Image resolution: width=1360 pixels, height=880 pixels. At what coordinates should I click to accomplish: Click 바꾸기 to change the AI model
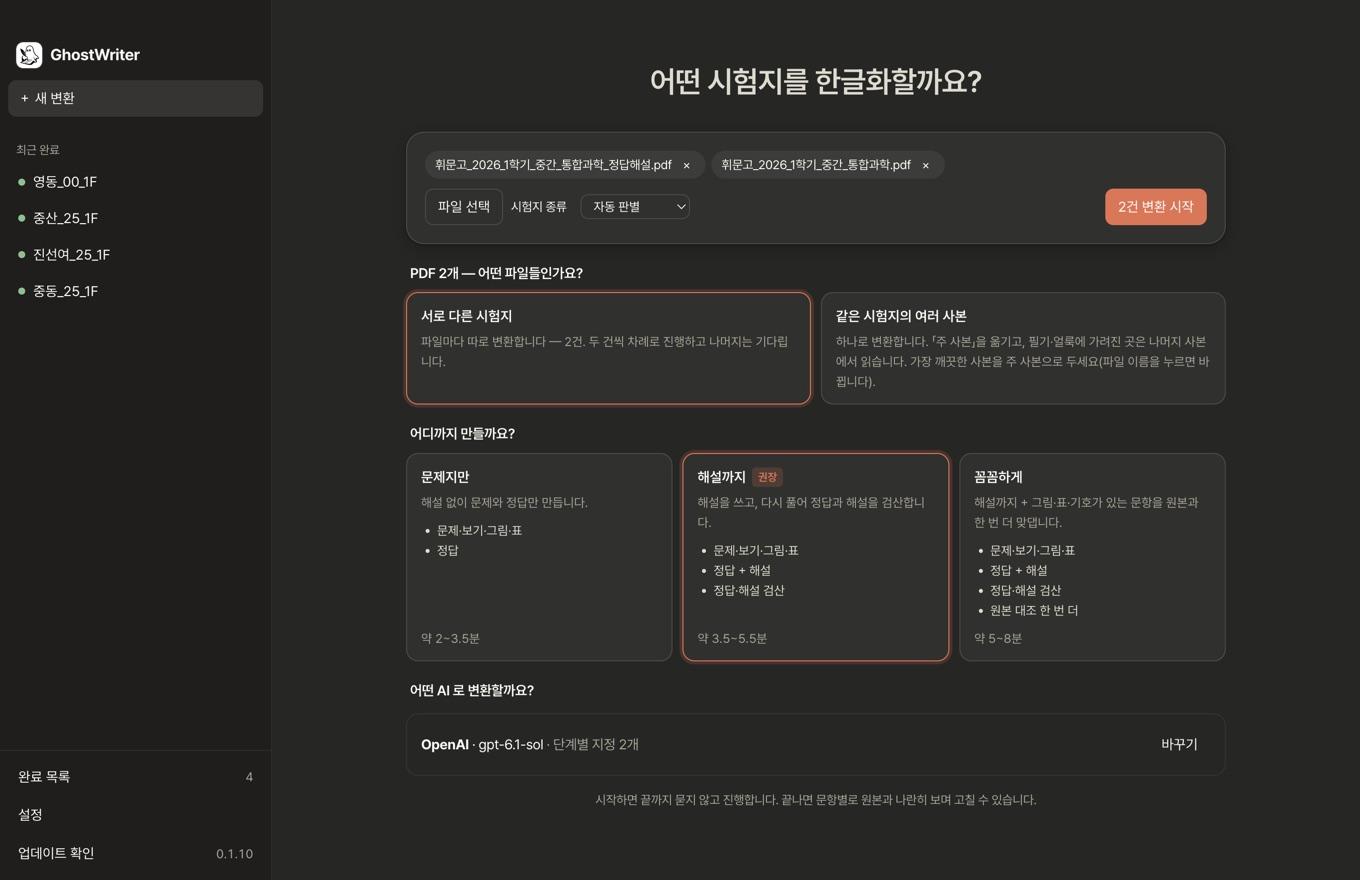(x=1179, y=744)
